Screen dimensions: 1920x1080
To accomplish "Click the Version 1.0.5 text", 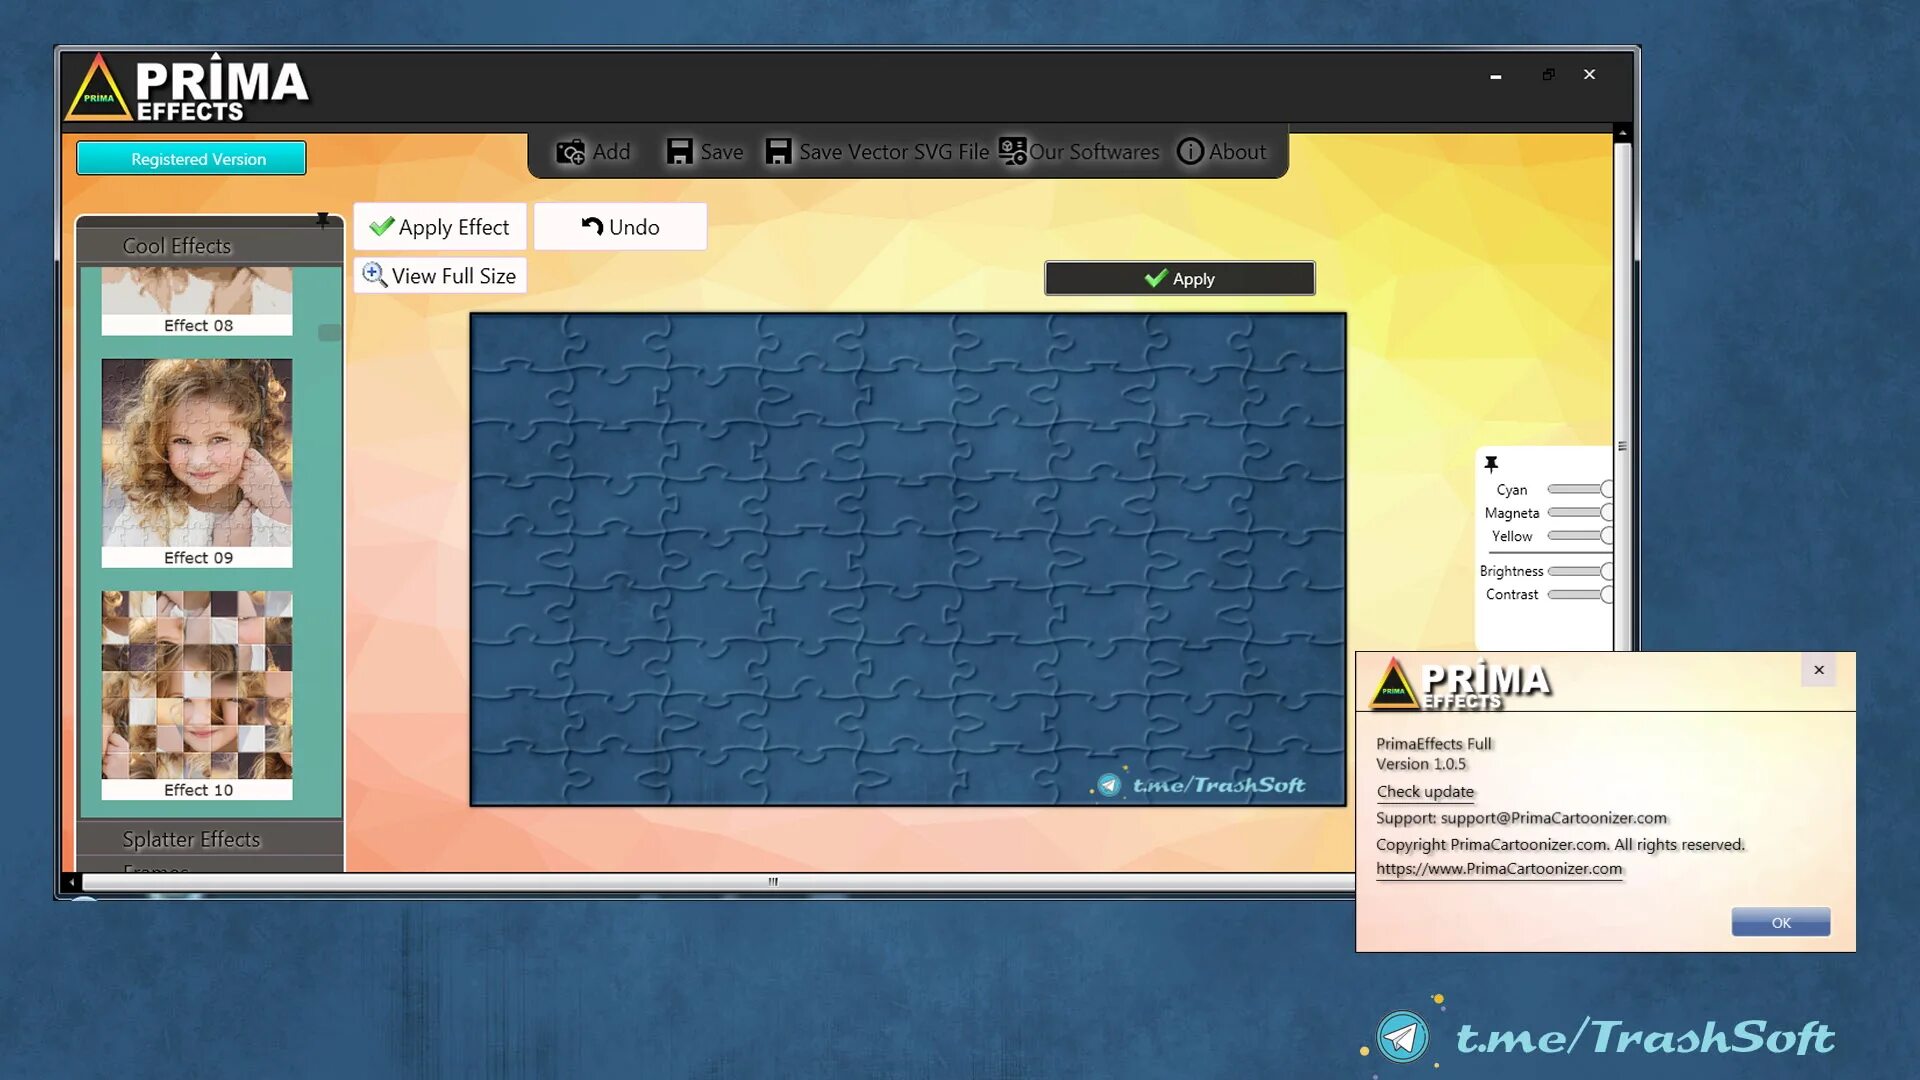I will 1421,764.
